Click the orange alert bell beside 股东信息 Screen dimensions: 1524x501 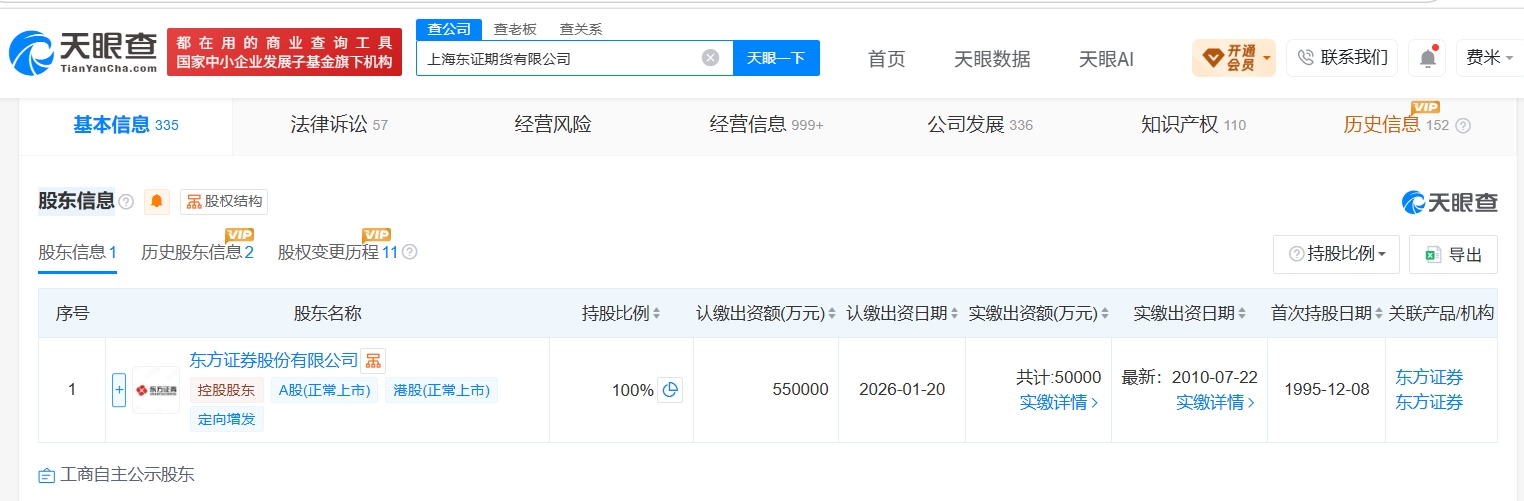click(x=157, y=202)
